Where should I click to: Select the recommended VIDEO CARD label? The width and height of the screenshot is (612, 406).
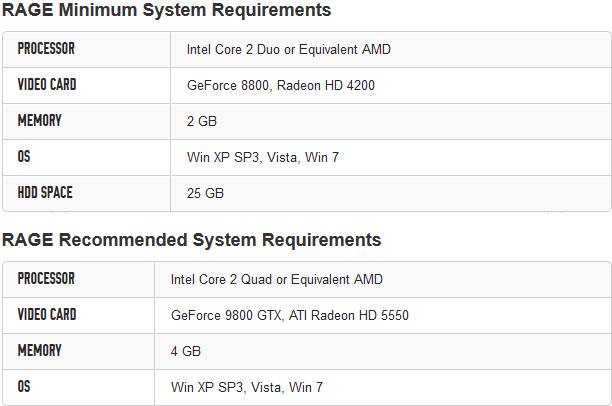coord(47,315)
